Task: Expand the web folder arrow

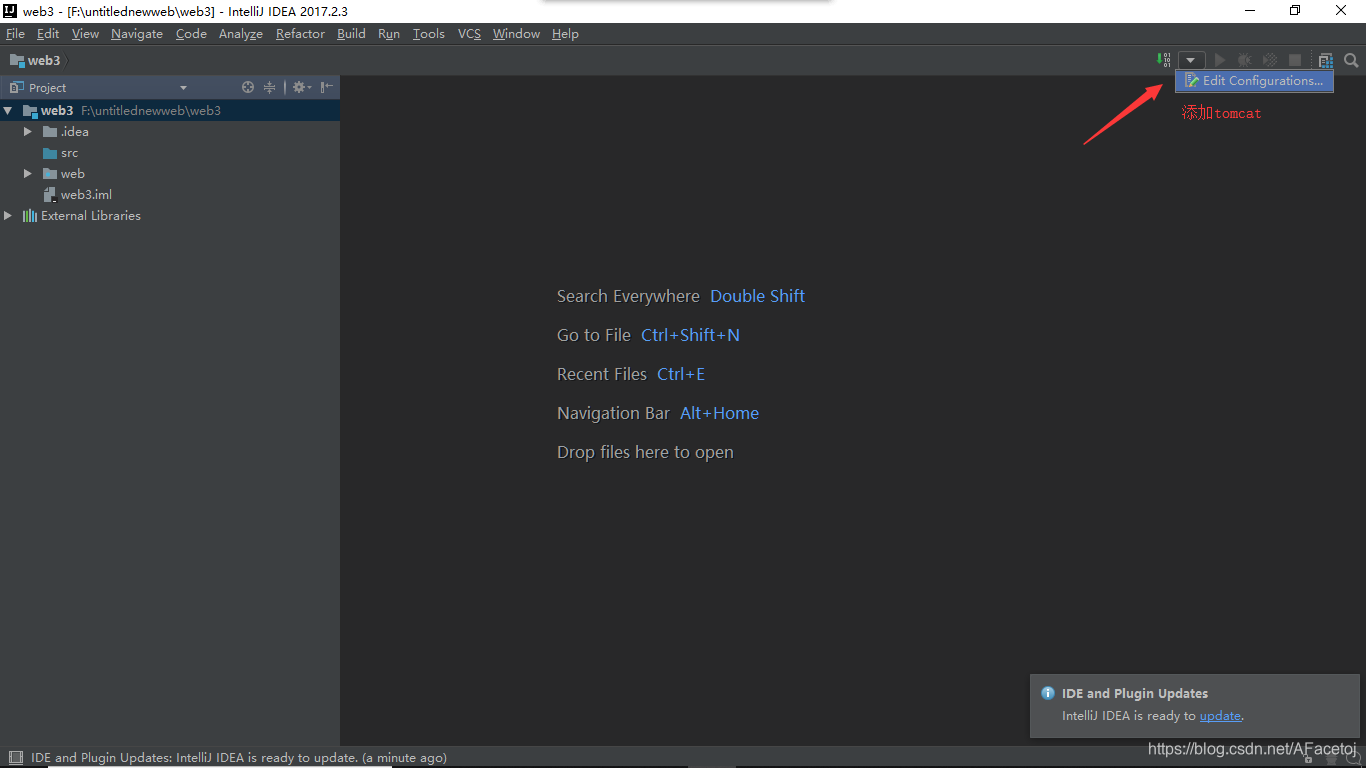Action: click(x=28, y=174)
